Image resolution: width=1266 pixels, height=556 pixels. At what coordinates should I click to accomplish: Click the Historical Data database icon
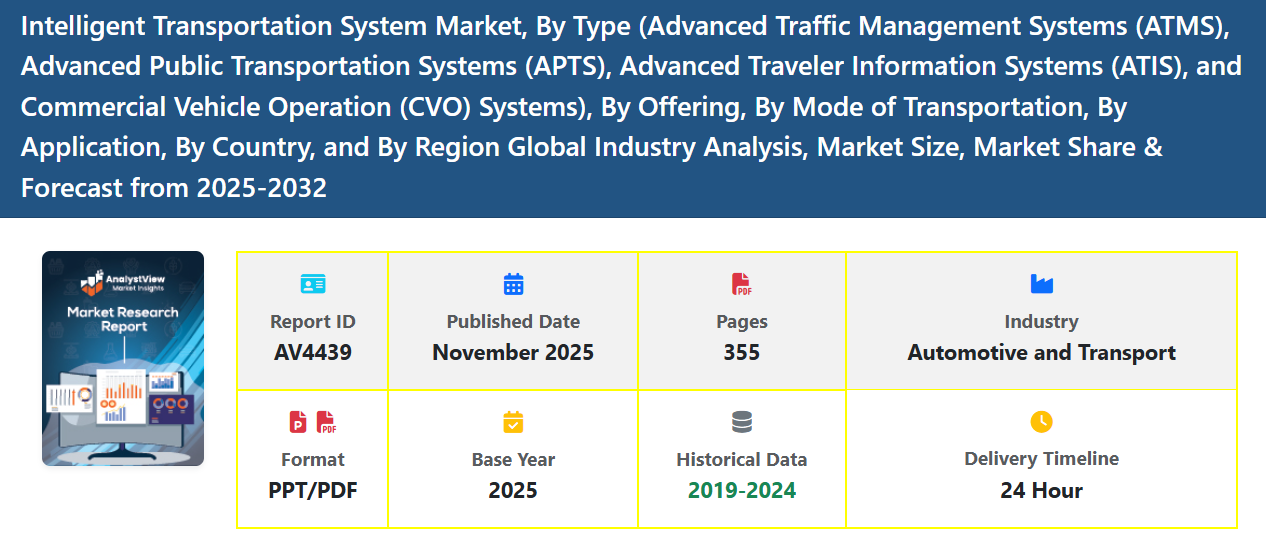point(741,422)
